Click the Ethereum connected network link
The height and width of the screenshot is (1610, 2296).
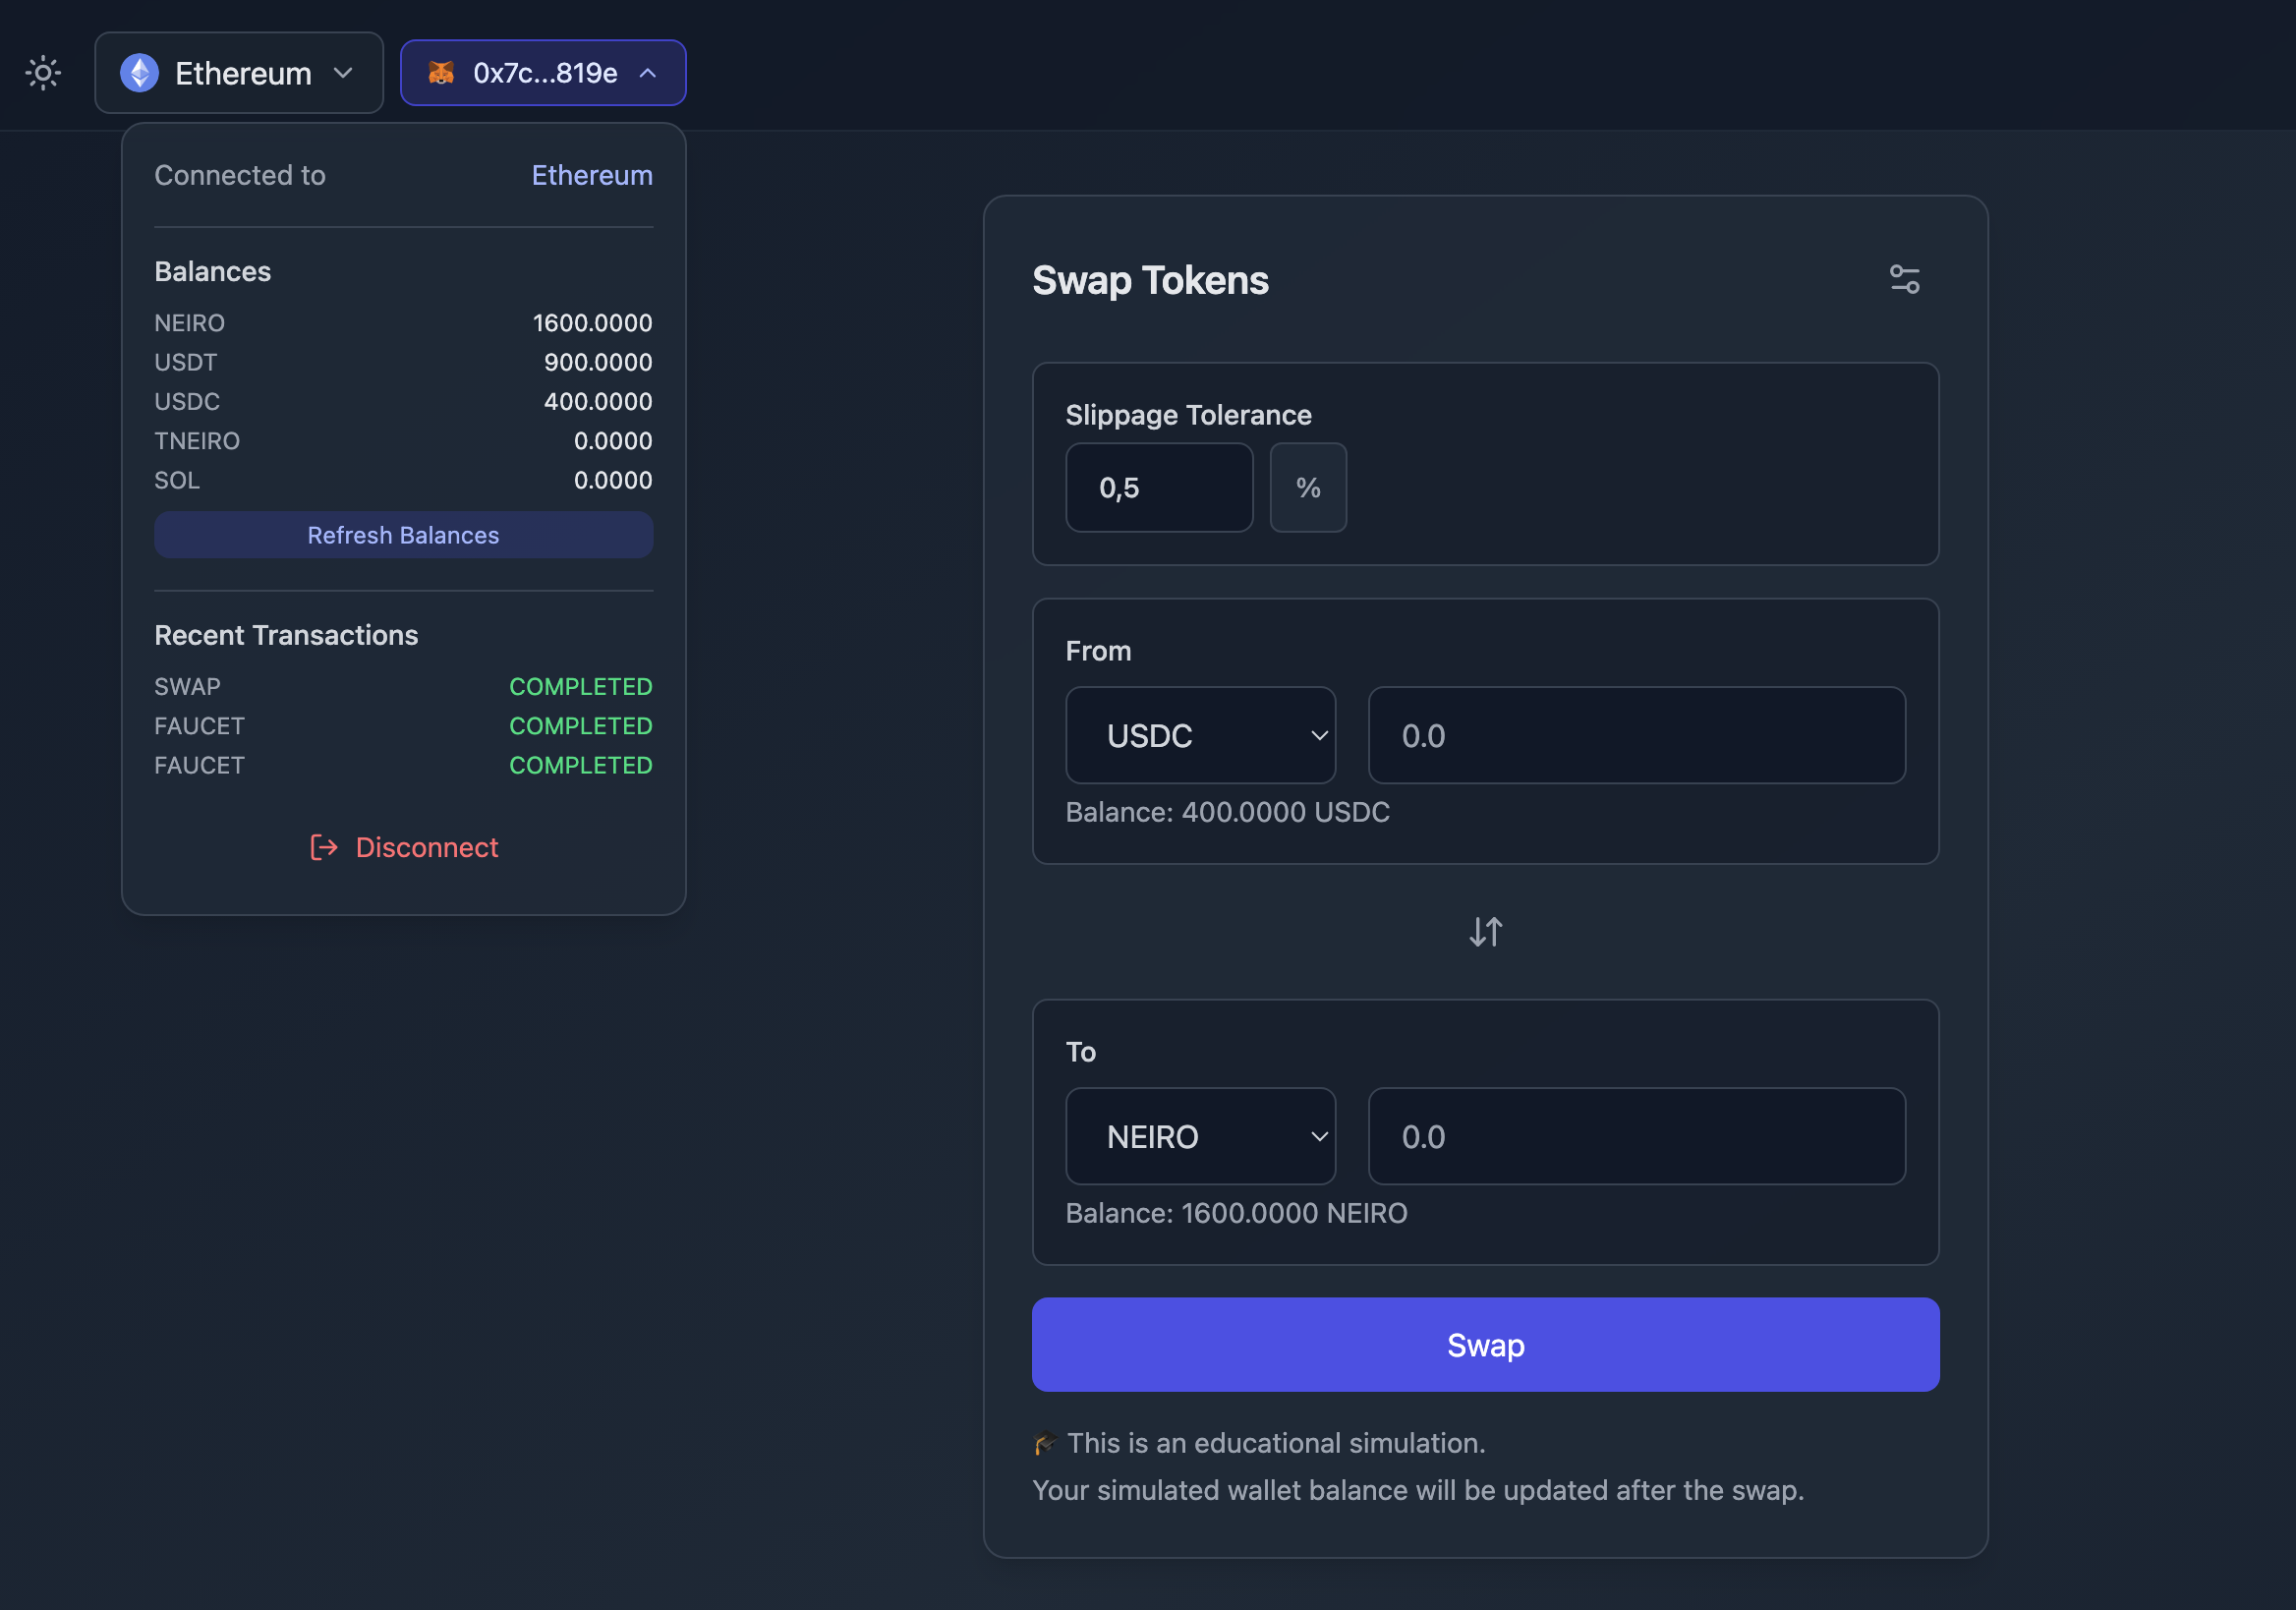coord(592,175)
